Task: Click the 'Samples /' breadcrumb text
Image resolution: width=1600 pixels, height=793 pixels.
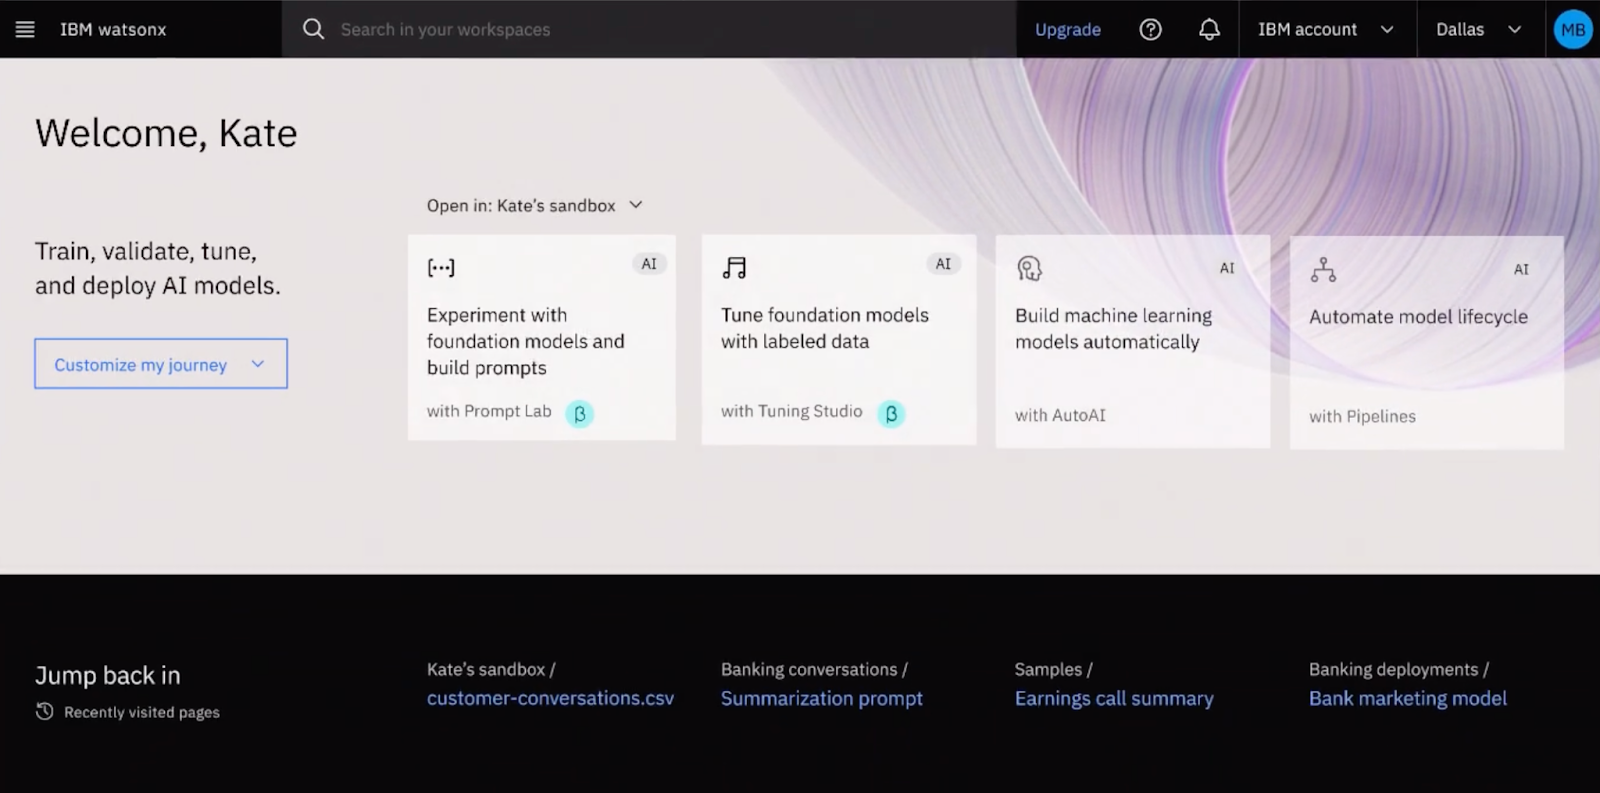Action: 1054,669
